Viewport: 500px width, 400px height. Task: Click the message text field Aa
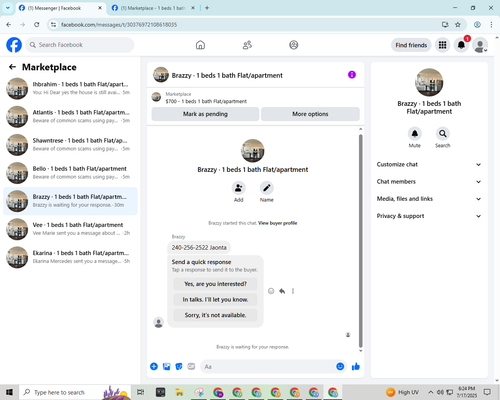tap(267, 366)
